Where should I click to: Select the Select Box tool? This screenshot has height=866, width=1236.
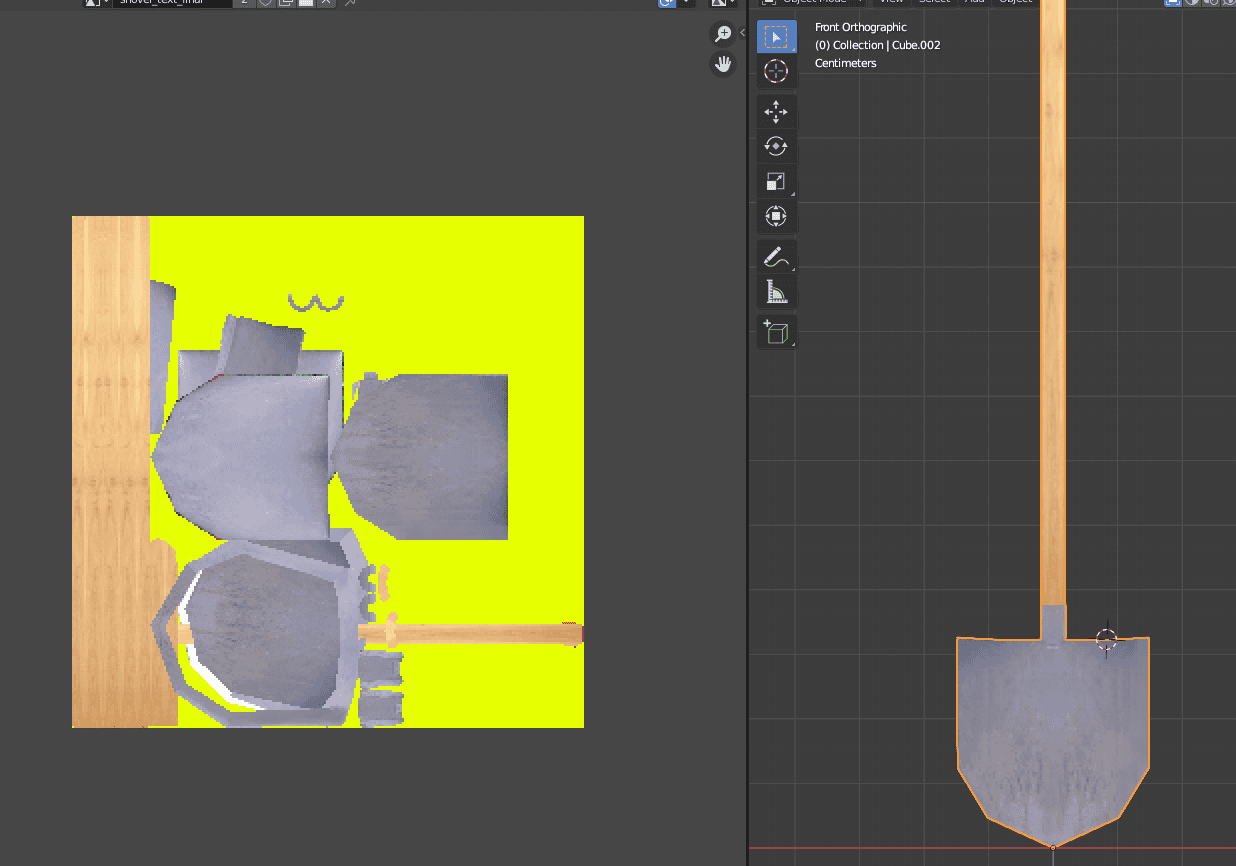pos(776,37)
